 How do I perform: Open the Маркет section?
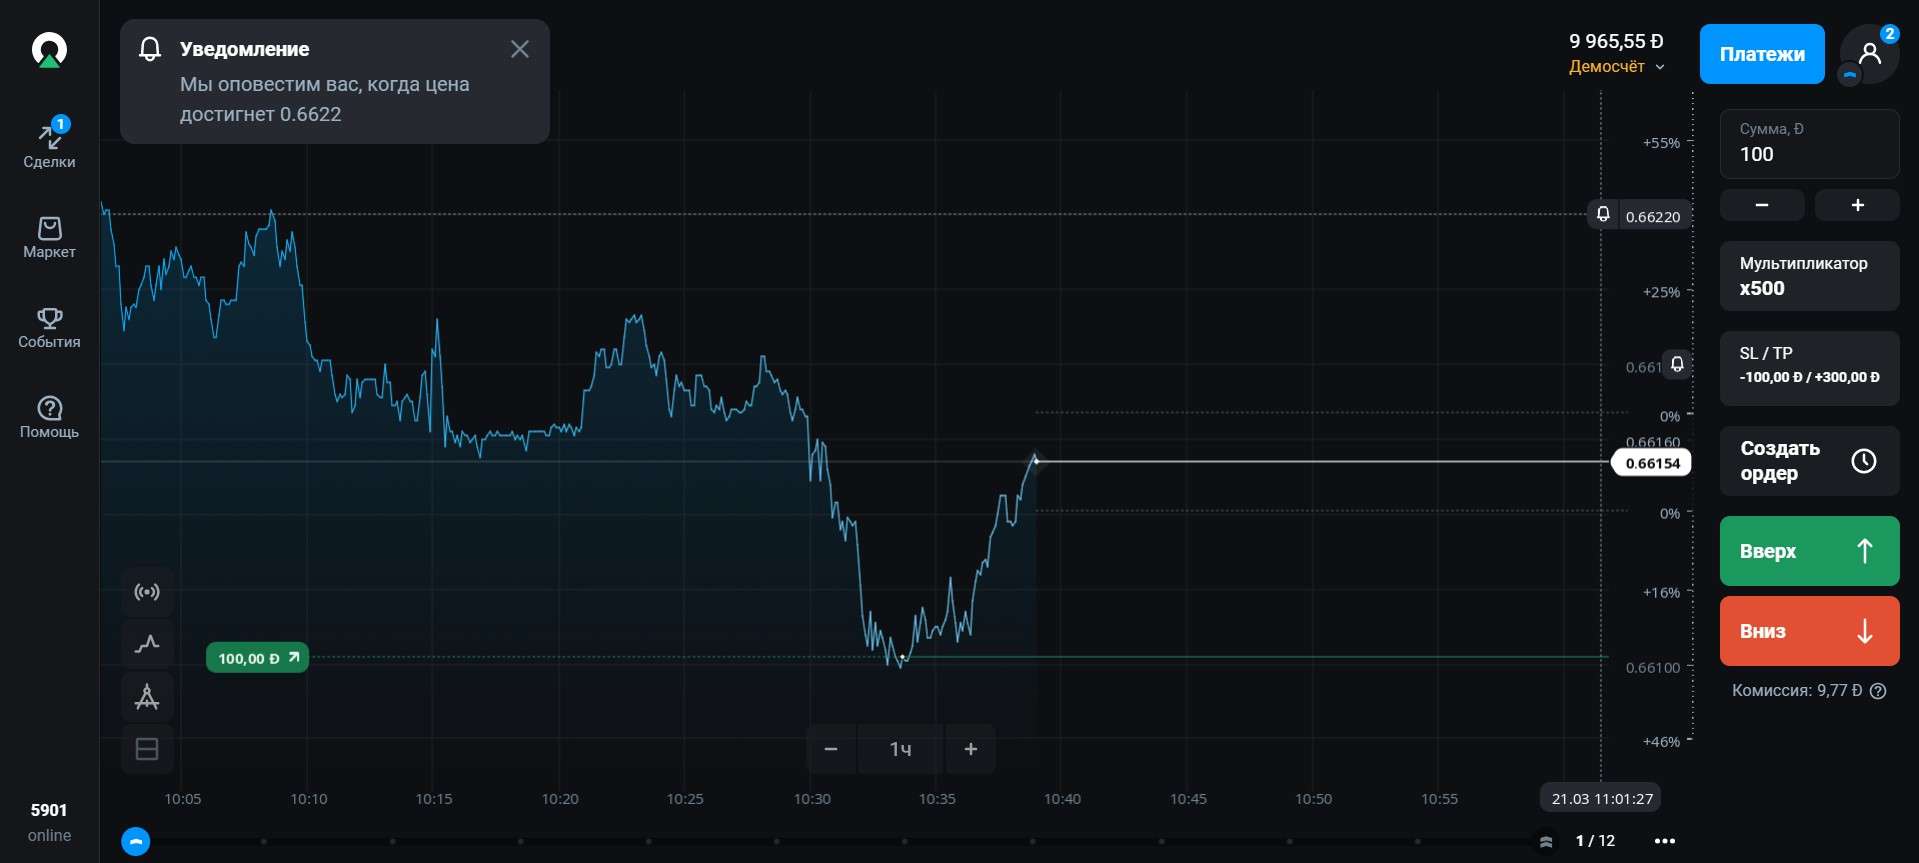point(49,237)
